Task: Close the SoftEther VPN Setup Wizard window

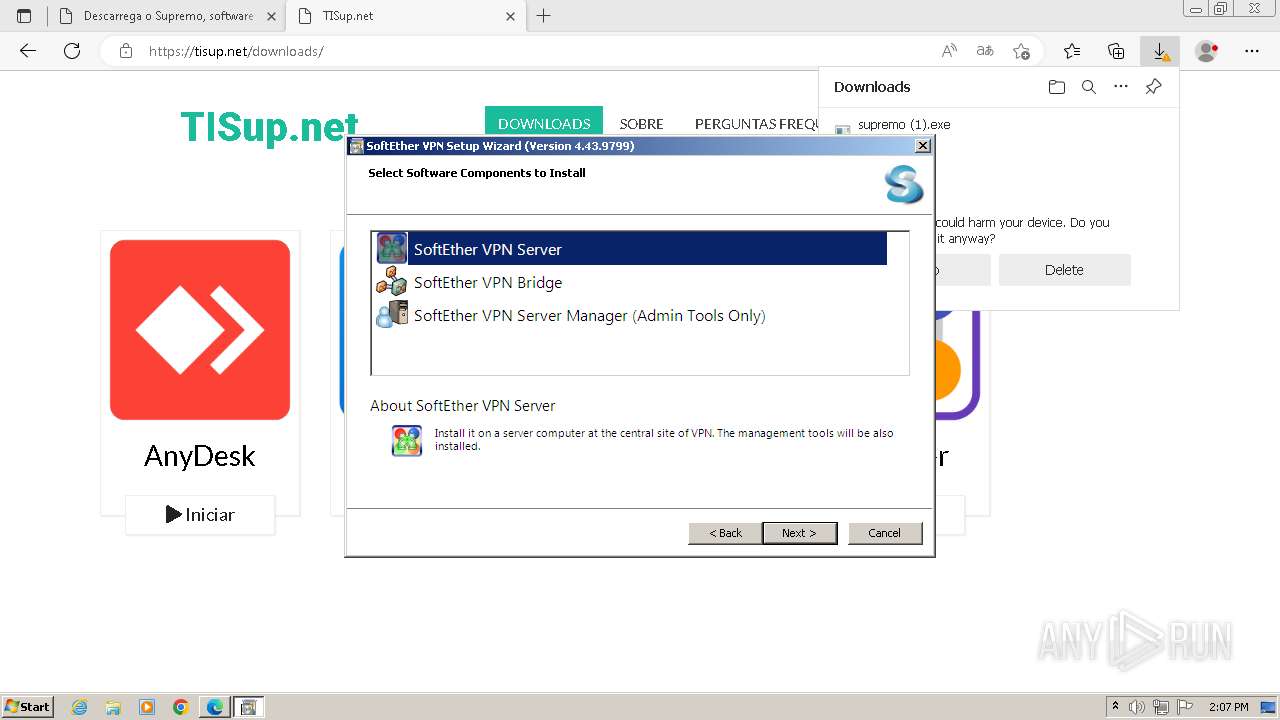Action: click(x=923, y=146)
